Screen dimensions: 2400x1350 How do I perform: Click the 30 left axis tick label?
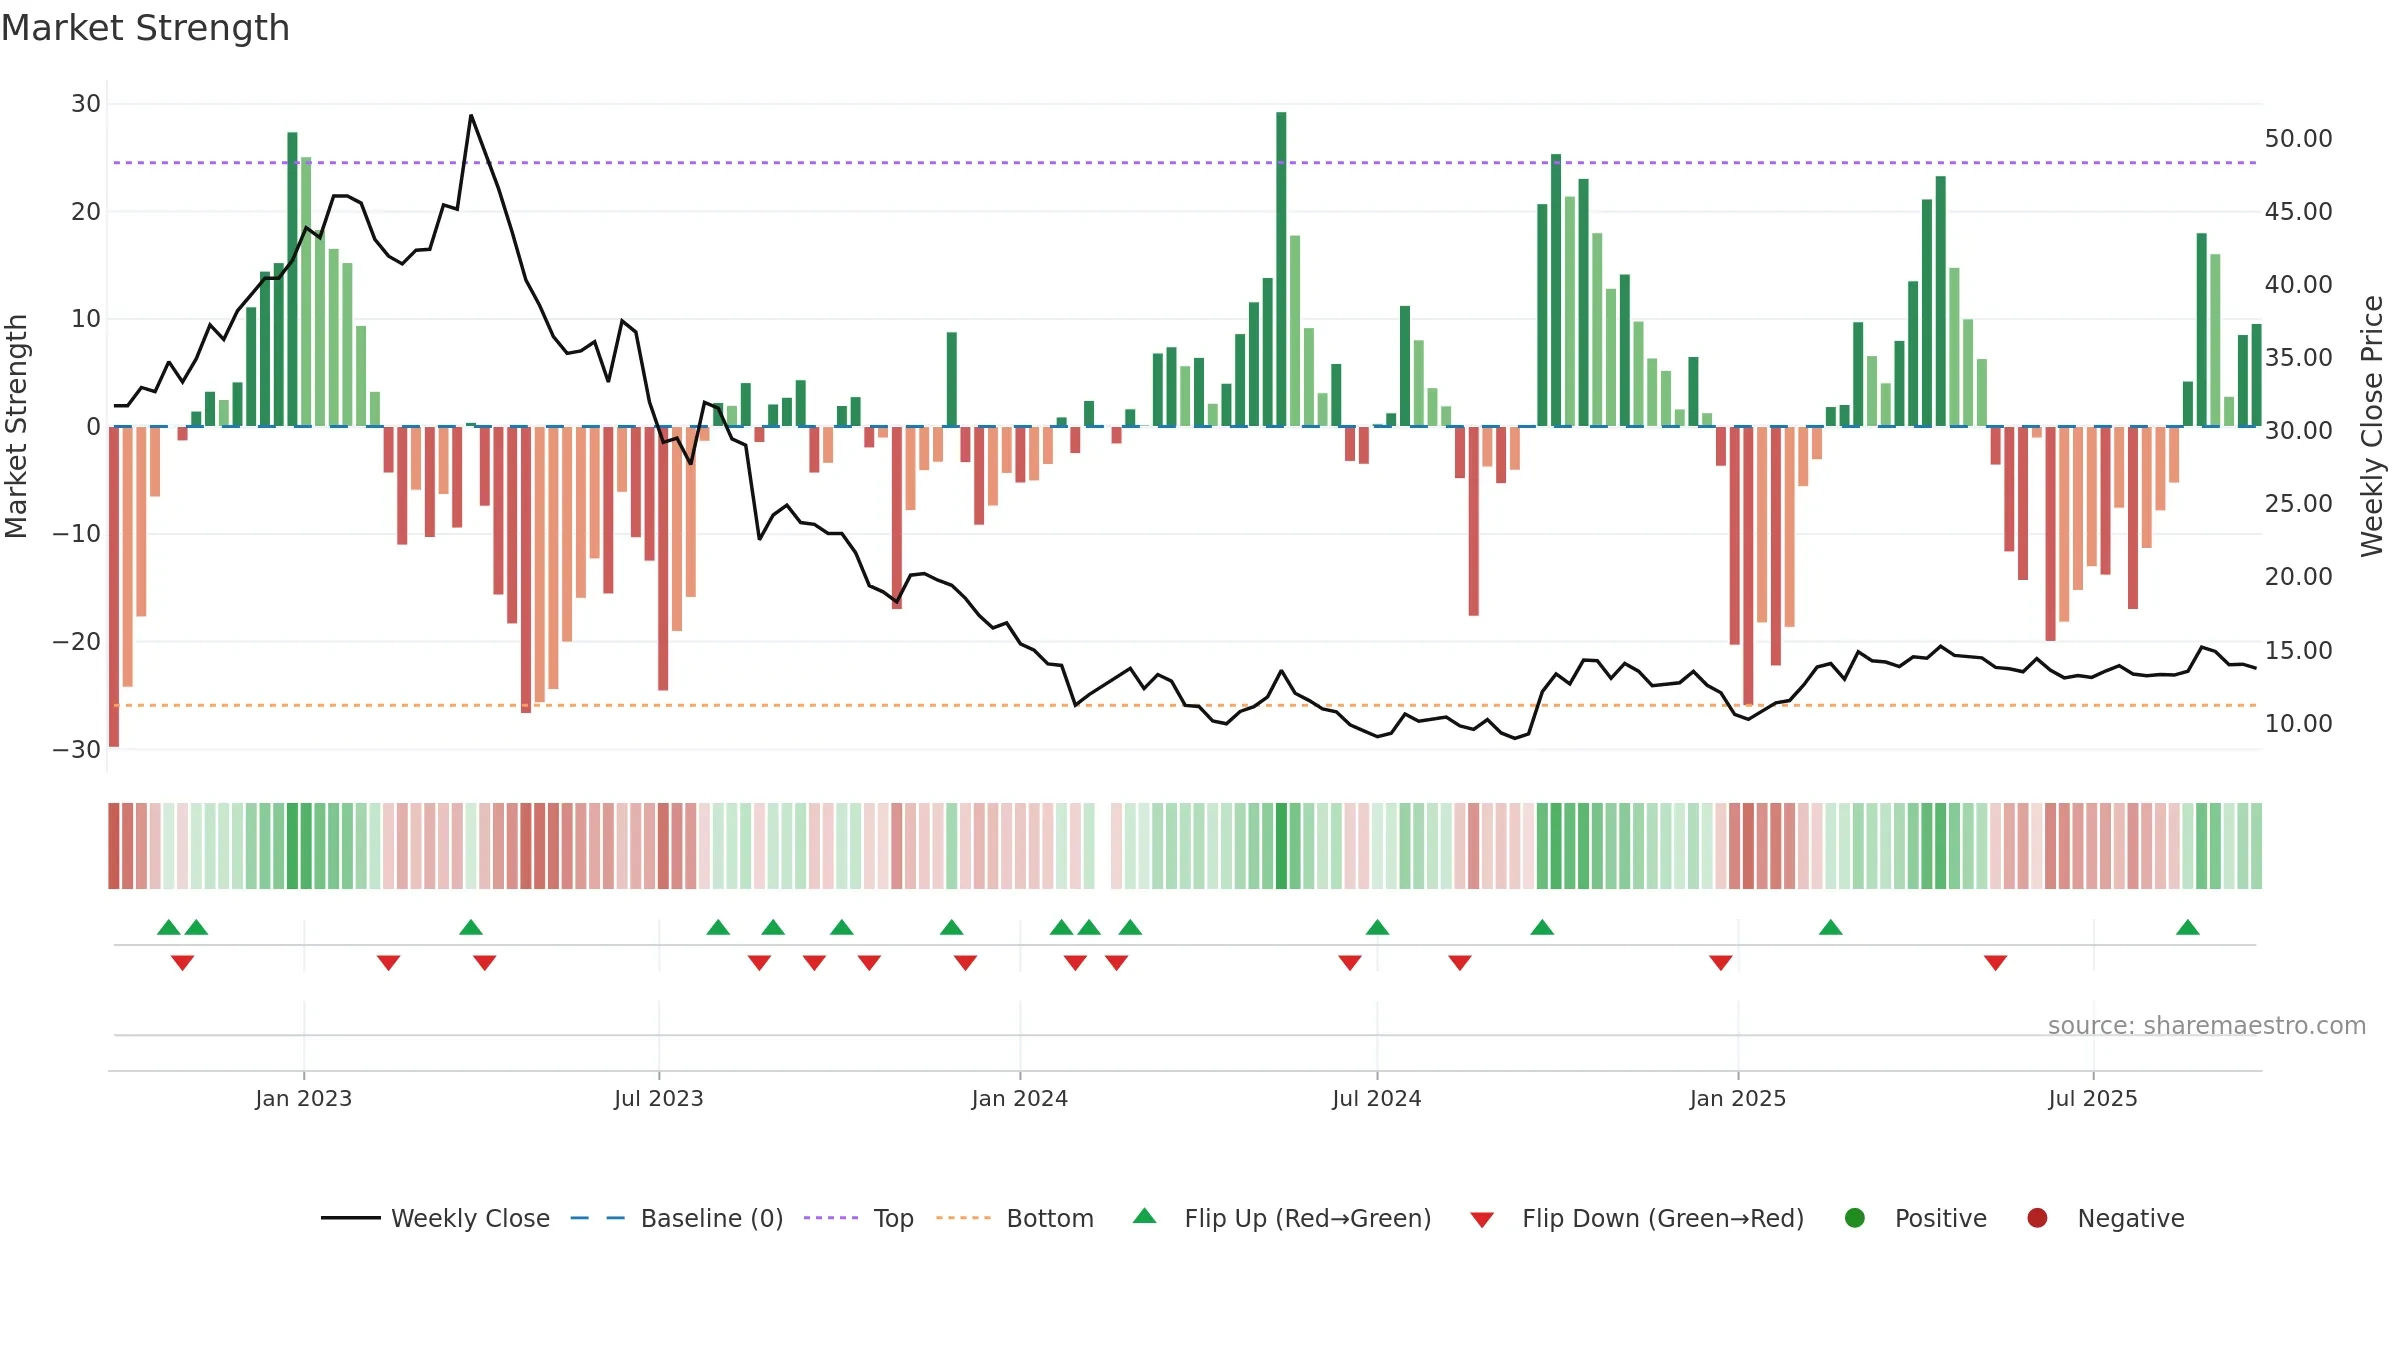(x=86, y=103)
